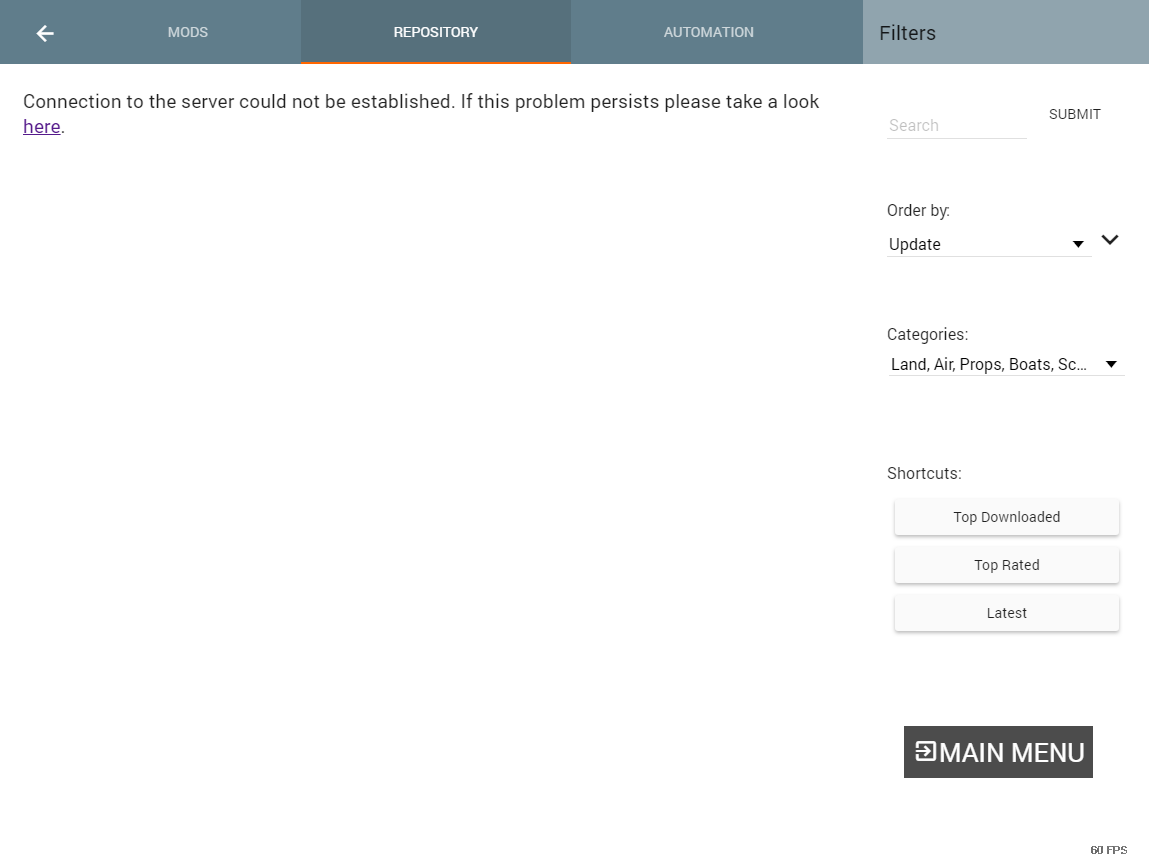Show Top Downloaded mods shortcut
Viewport: 1149px width, 862px height.
[1006, 517]
